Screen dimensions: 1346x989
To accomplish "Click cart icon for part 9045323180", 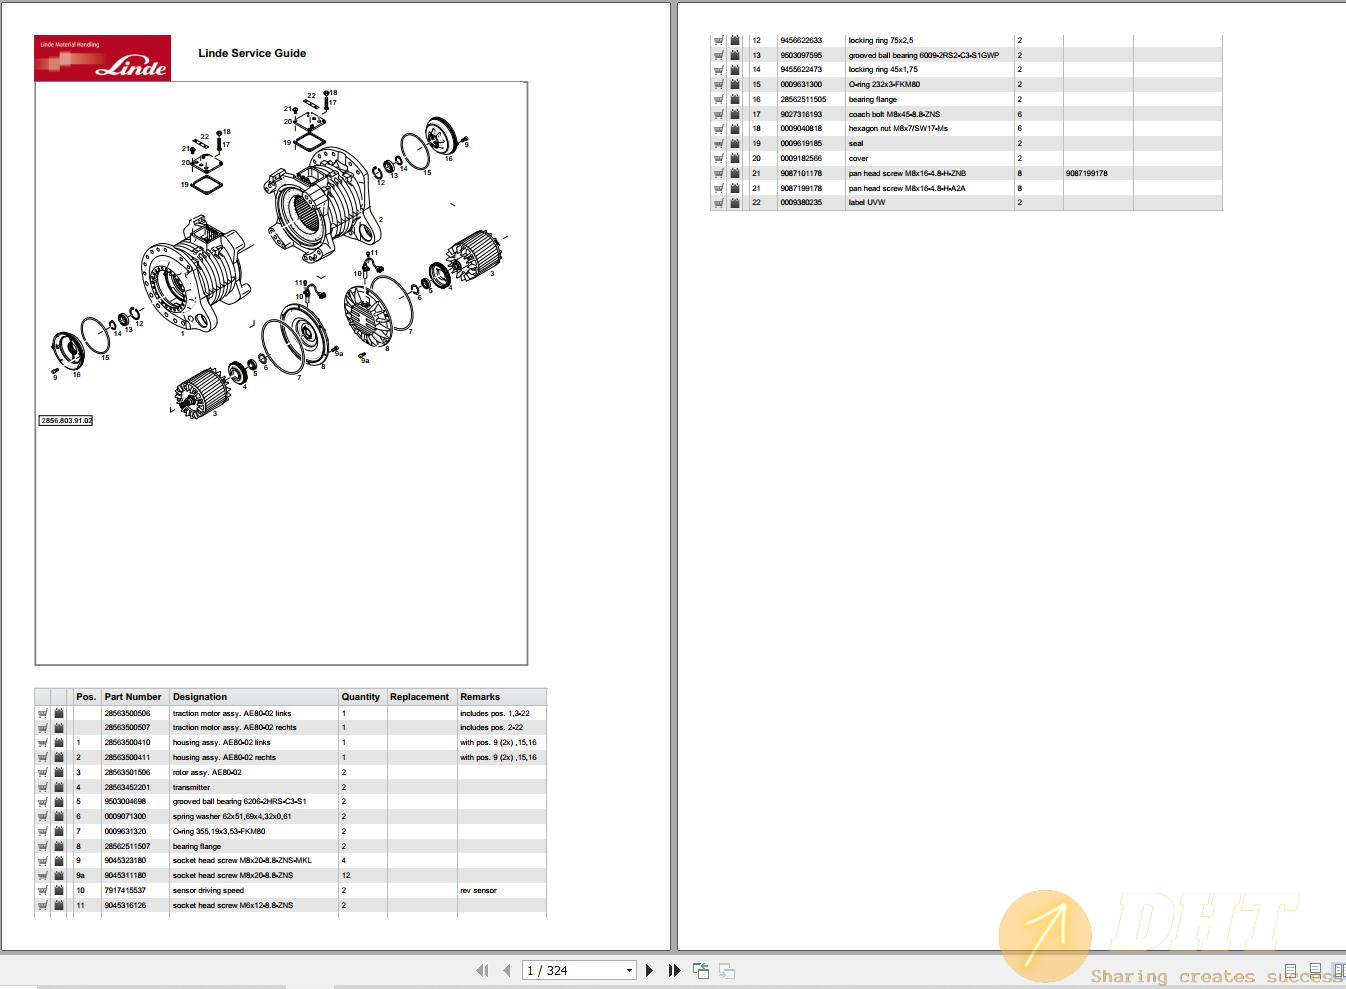I will (x=43, y=861).
